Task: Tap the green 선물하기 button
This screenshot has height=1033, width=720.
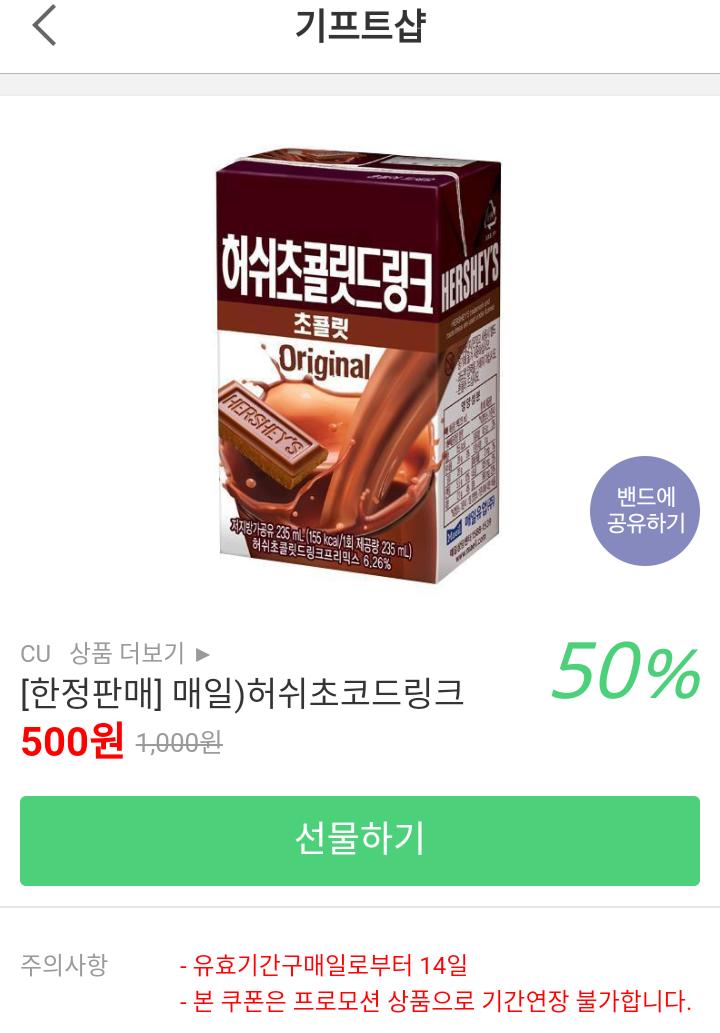Action: click(360, 841)
